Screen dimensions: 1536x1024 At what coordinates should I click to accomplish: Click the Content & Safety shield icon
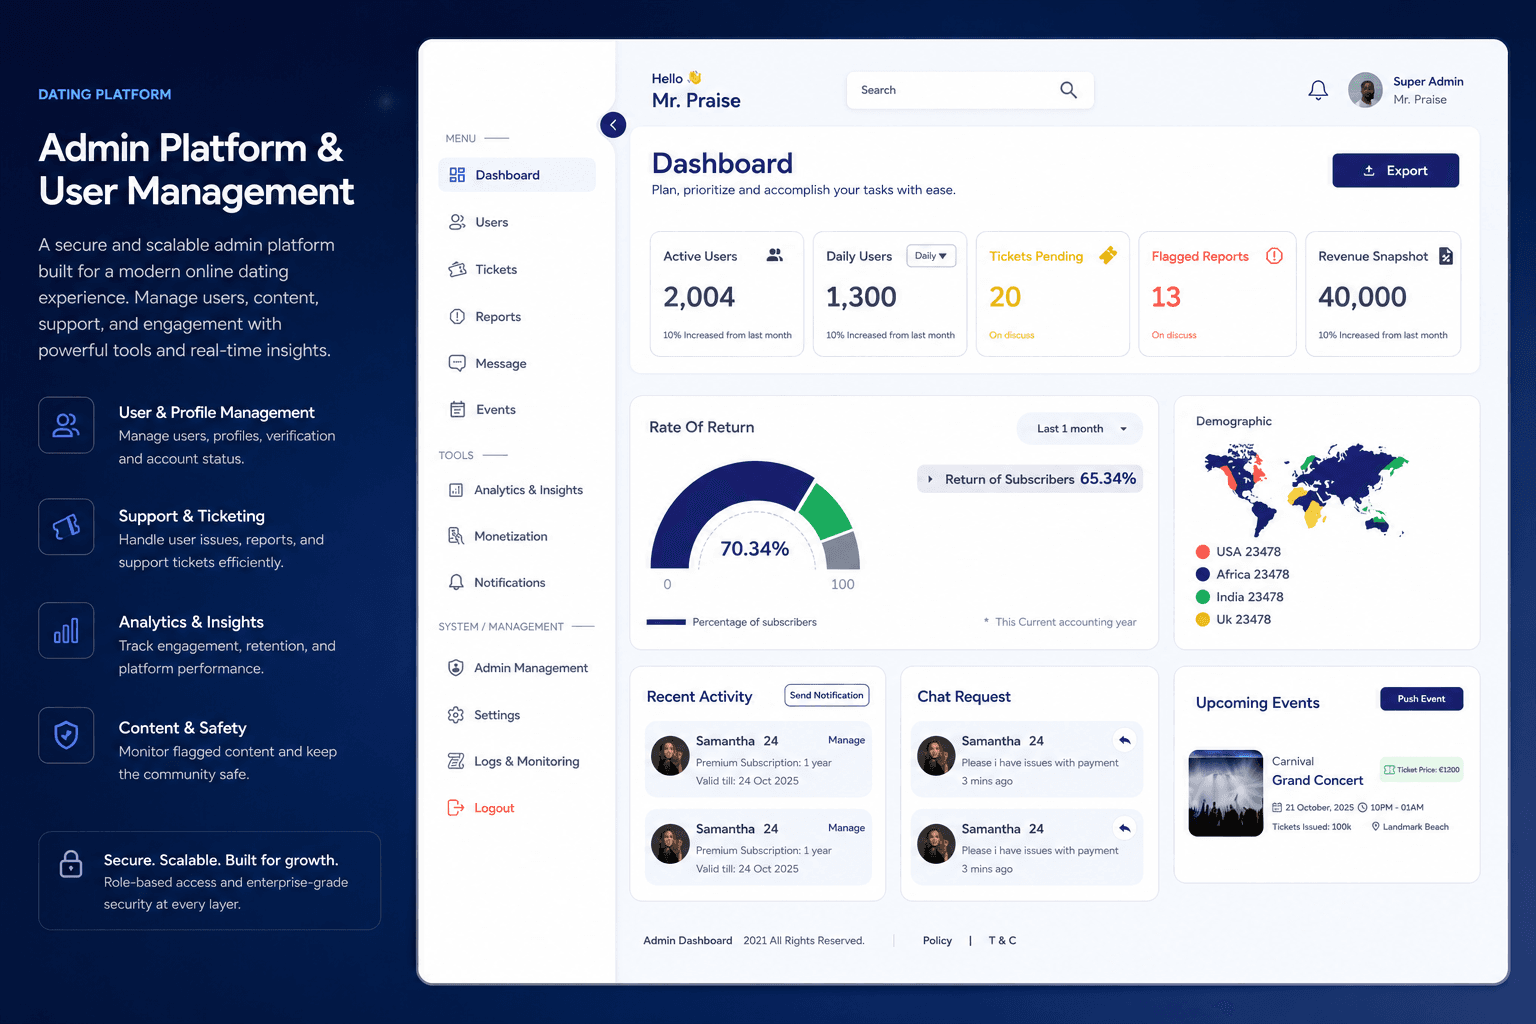66,735
